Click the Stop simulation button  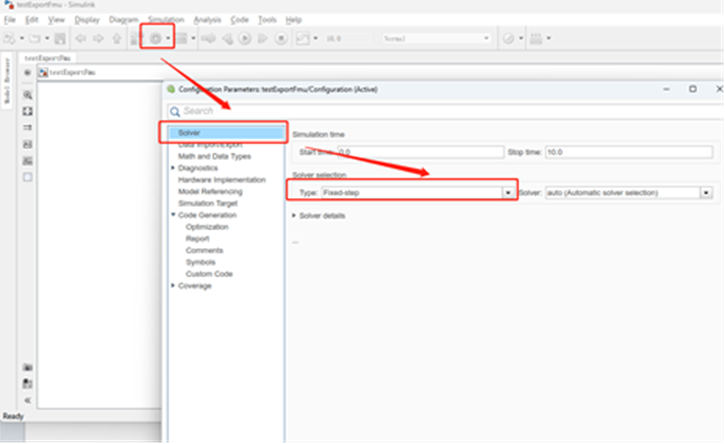click(281, 38)
